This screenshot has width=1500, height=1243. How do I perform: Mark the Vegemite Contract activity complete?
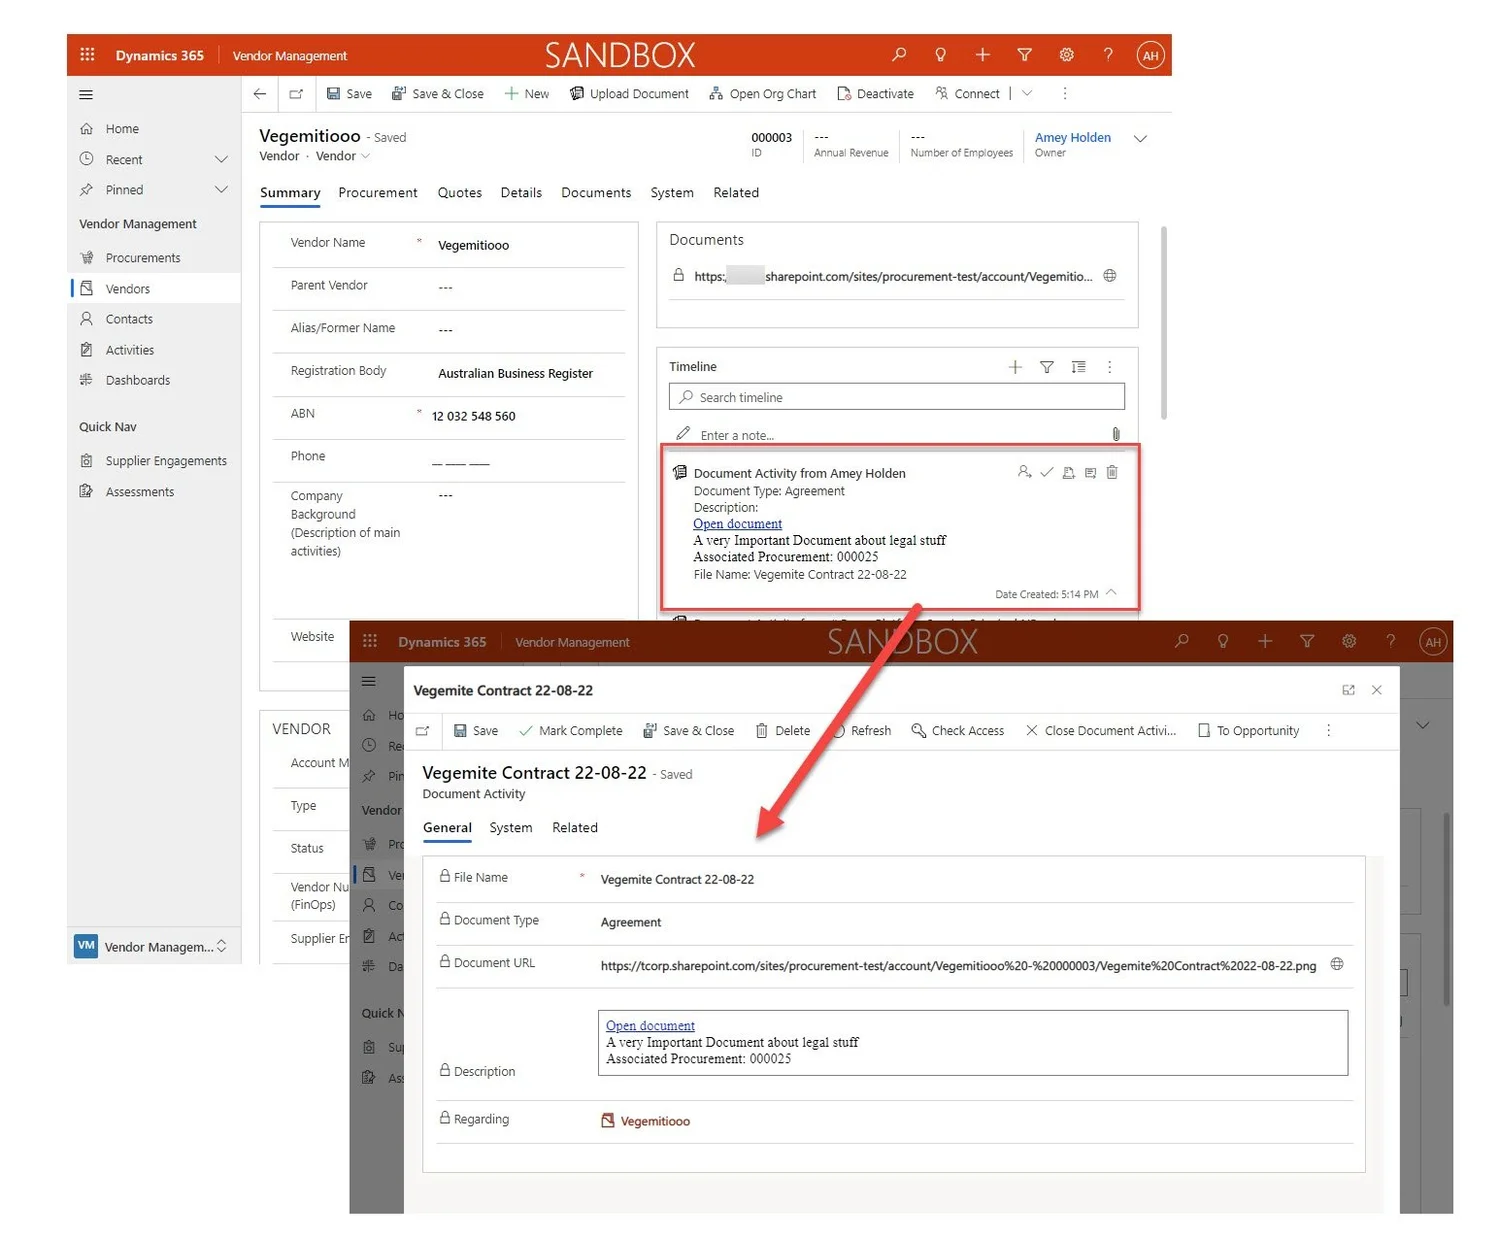coord(570,731)
